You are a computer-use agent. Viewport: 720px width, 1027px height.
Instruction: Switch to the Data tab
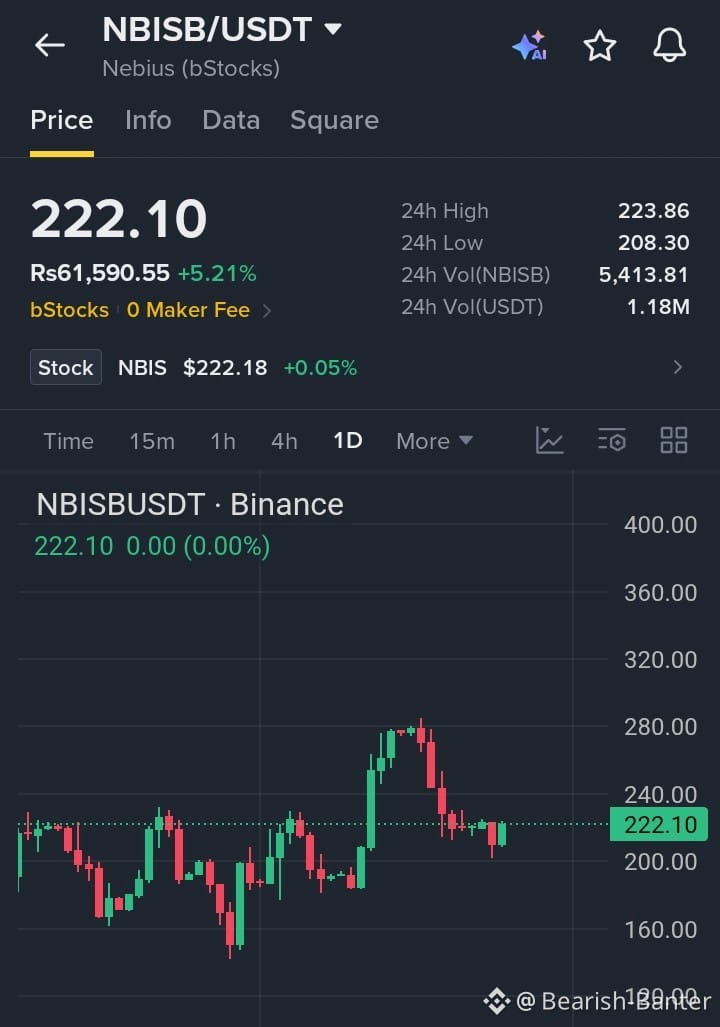click(x=231, y=121)
